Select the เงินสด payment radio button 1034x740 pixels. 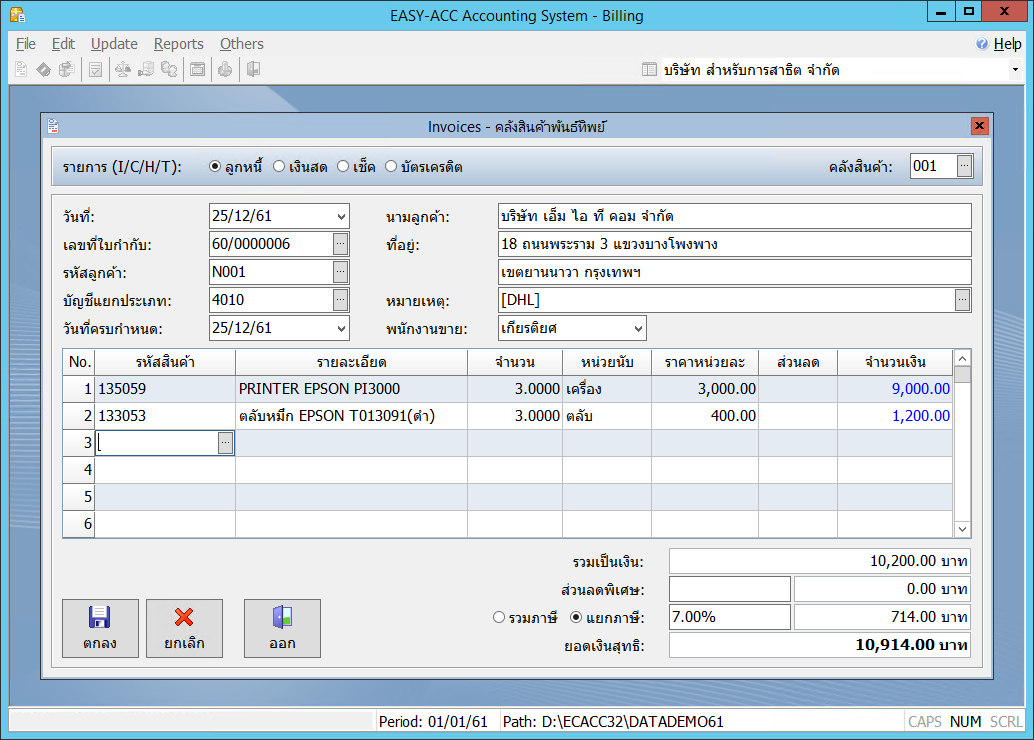coord(280,167)
